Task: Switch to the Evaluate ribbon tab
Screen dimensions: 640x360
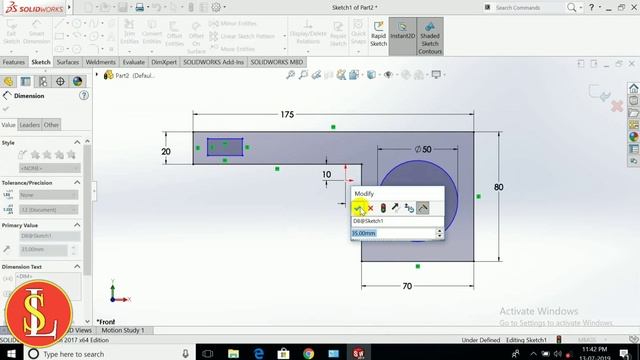Action: click(x=133, y=62)
